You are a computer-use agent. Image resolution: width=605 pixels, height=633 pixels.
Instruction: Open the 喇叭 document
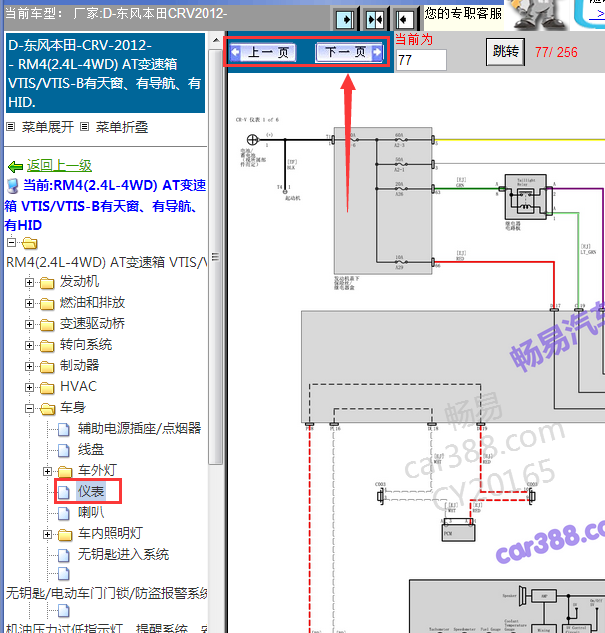[x=91, y=512]
